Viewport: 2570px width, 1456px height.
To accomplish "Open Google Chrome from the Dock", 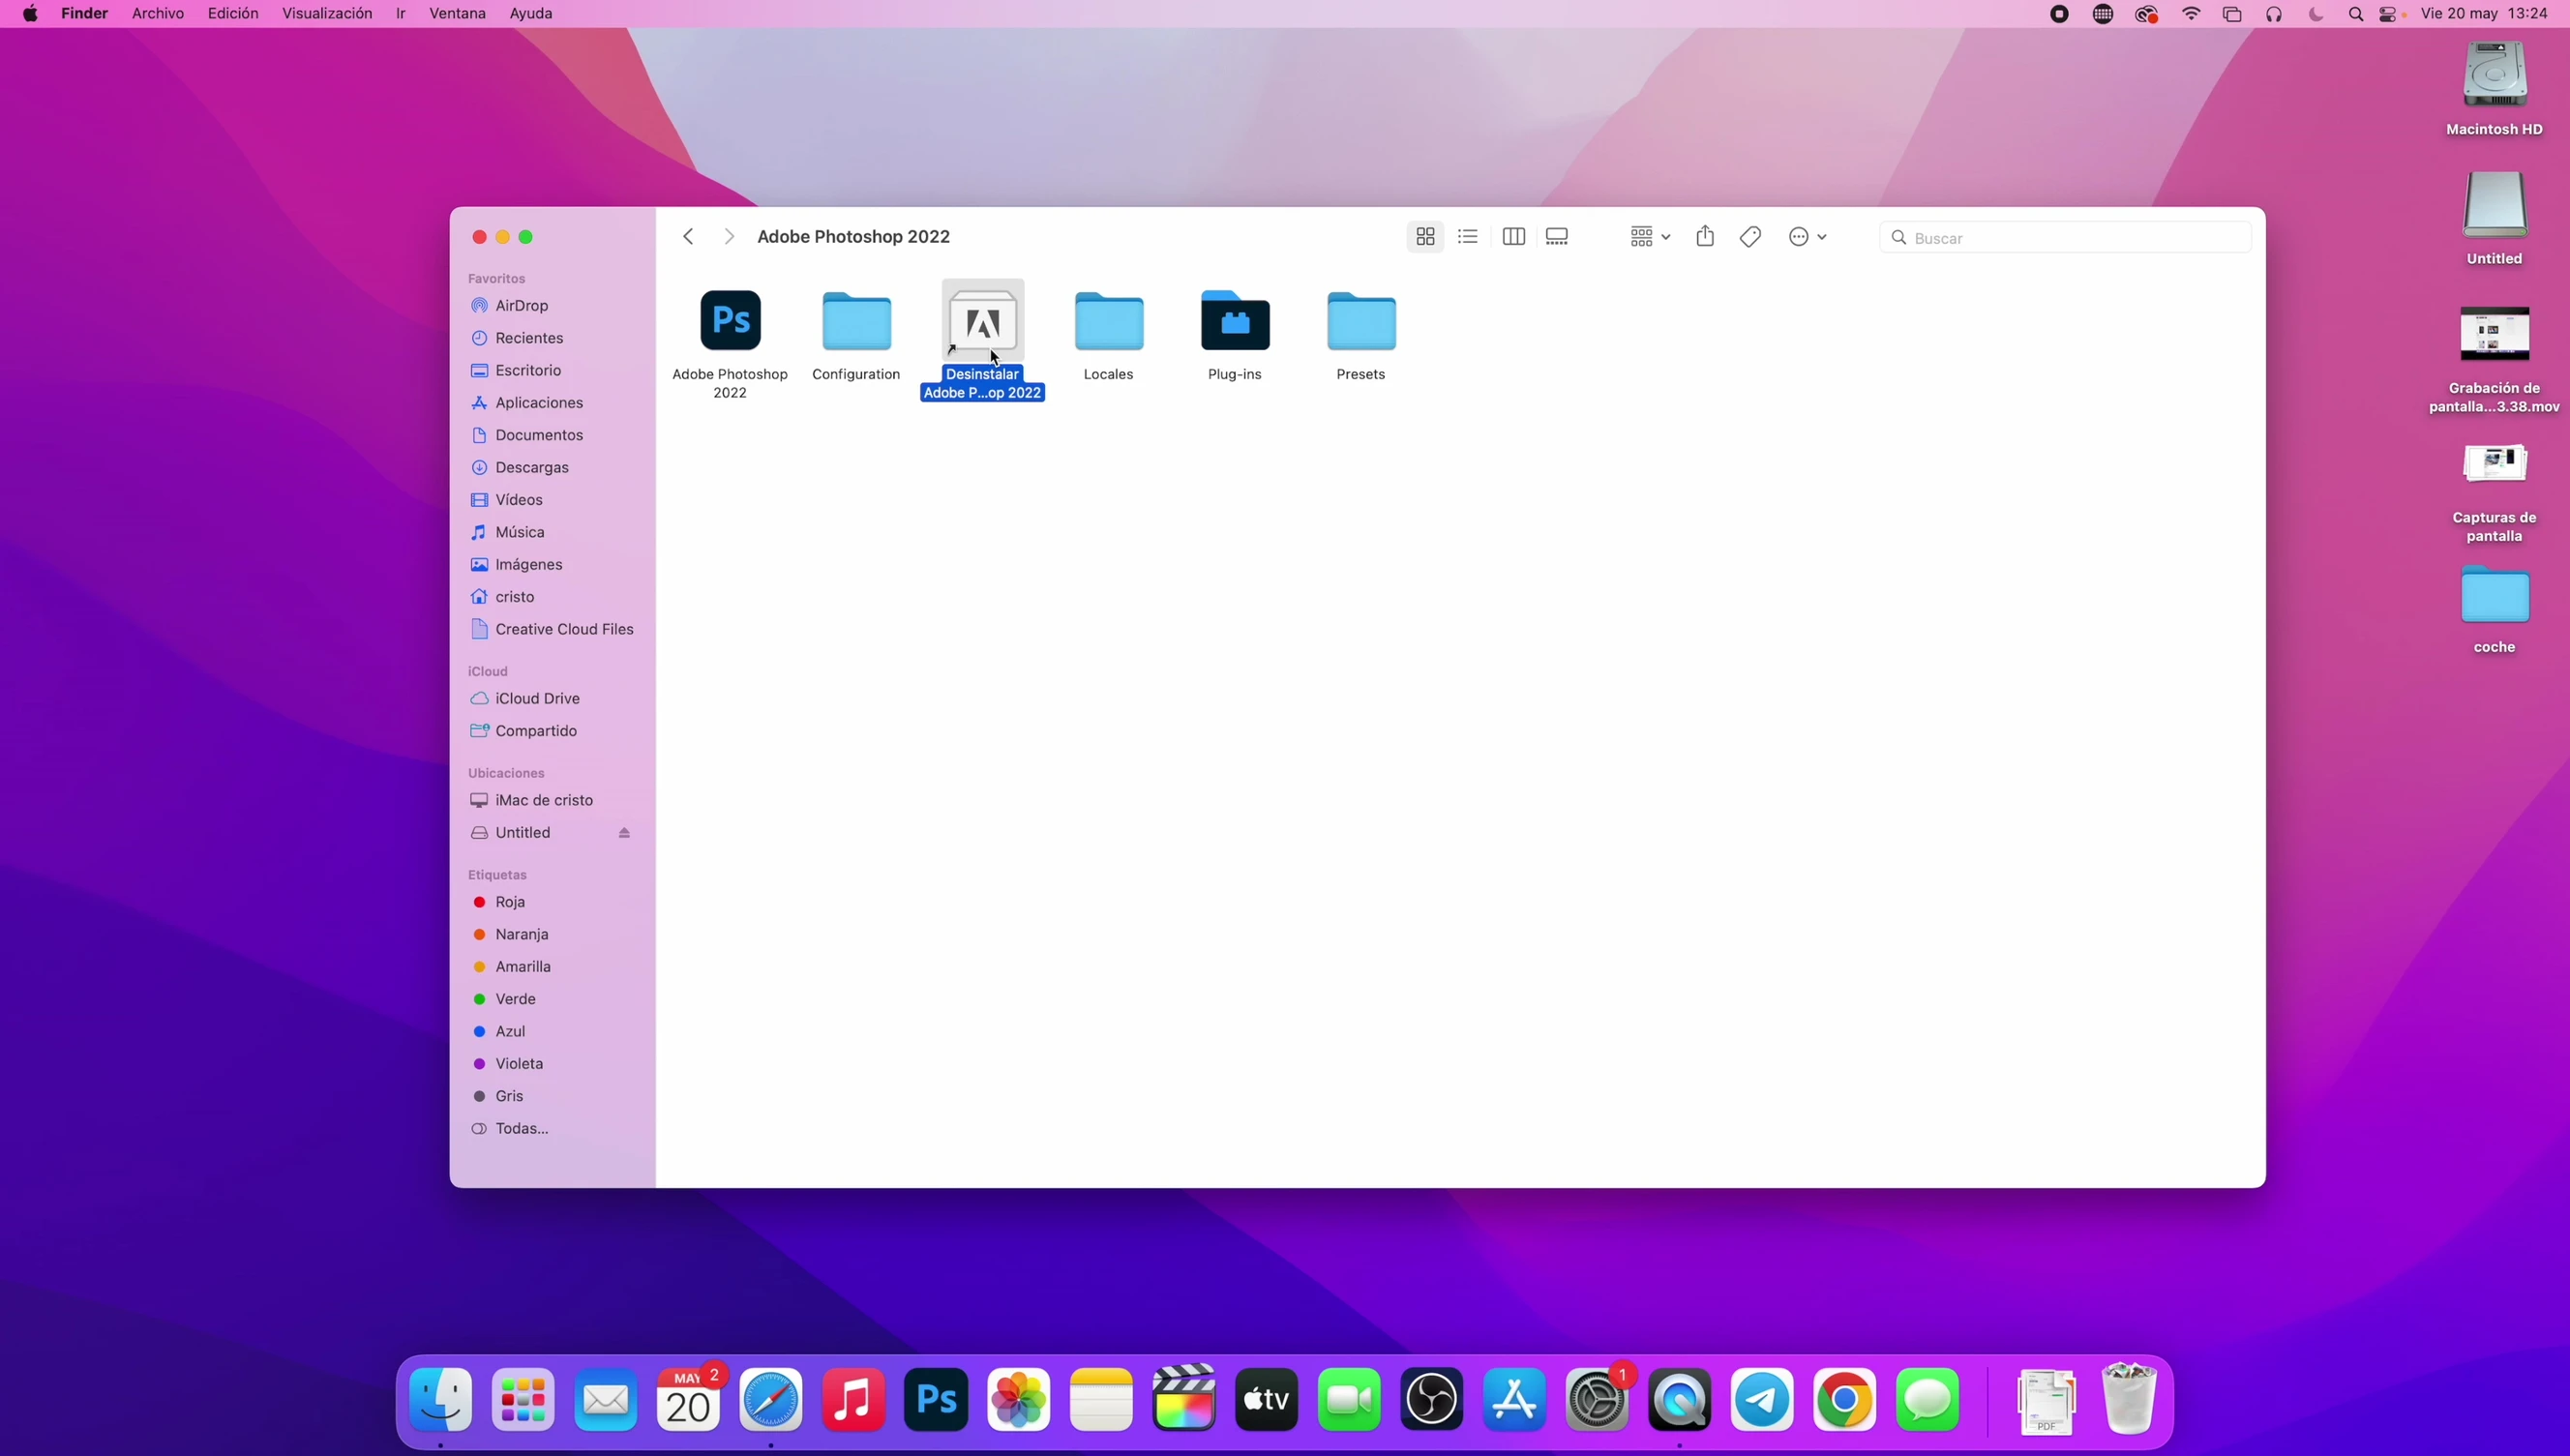I will (1845, 1399).
